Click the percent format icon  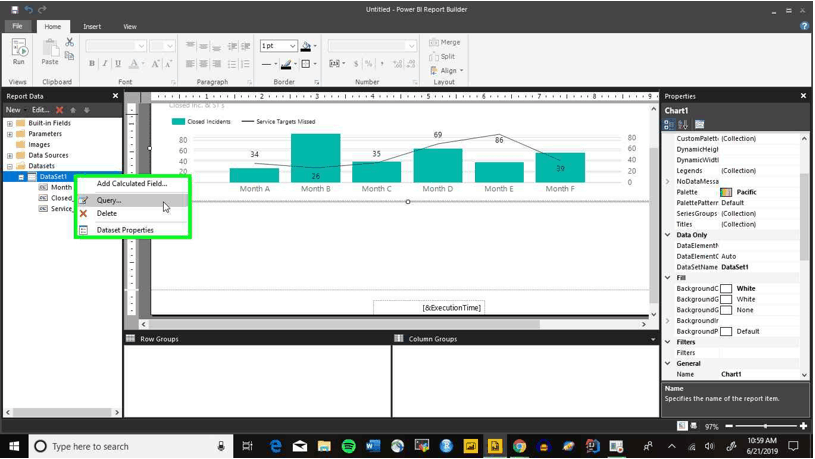(x=369, y=63)
